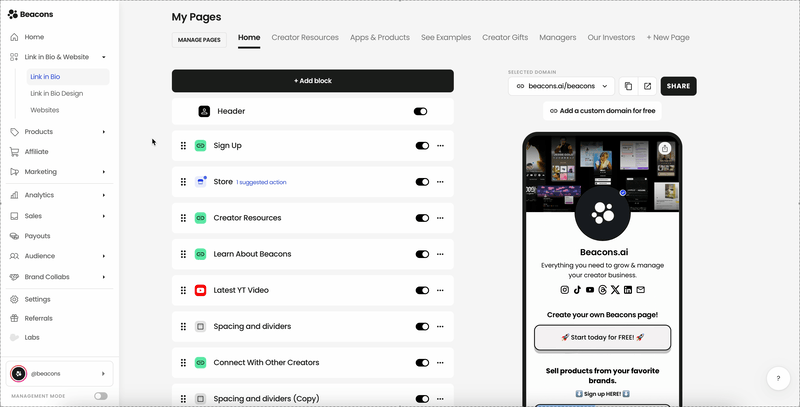Open Link in Bio Design page
Image resolution: width=800 pixels, height=407 pixels.
coord(57,93)
